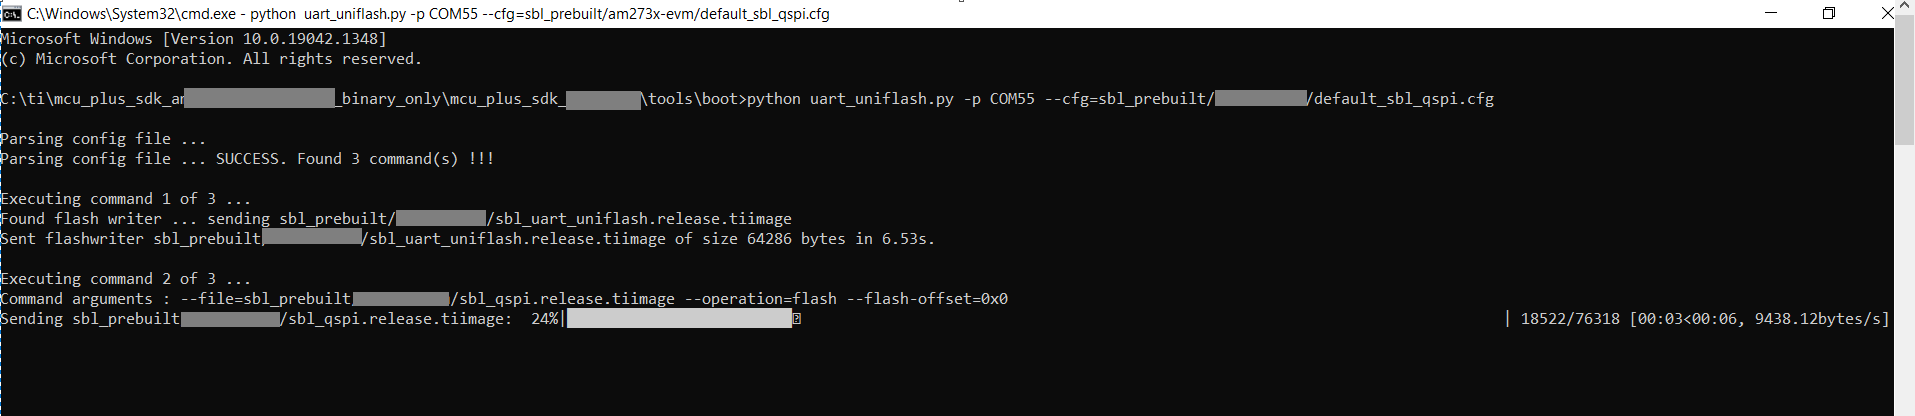The image size is (1915, 416).
Task: Click the 'uart_uniflash.py' text in the command line
Action: coord(881,99)
